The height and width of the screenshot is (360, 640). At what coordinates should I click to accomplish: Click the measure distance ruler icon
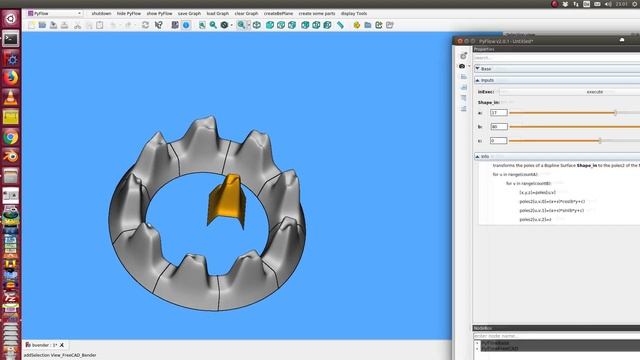340,25
